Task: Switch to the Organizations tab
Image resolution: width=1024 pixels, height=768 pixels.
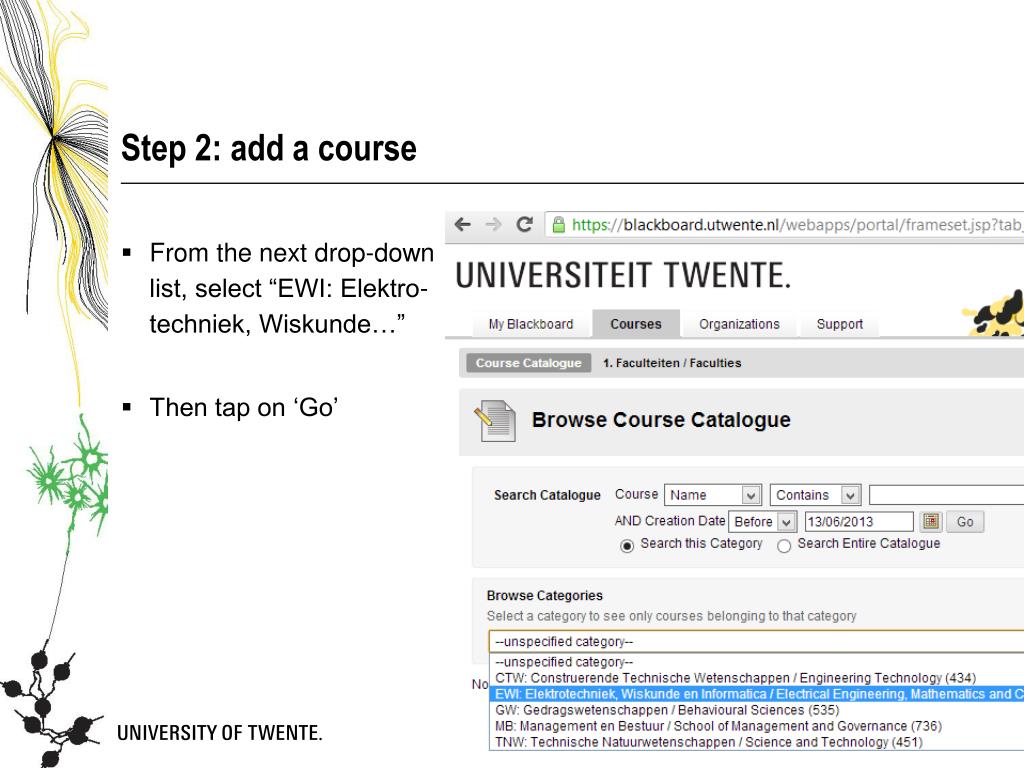Action: point(739,324)
